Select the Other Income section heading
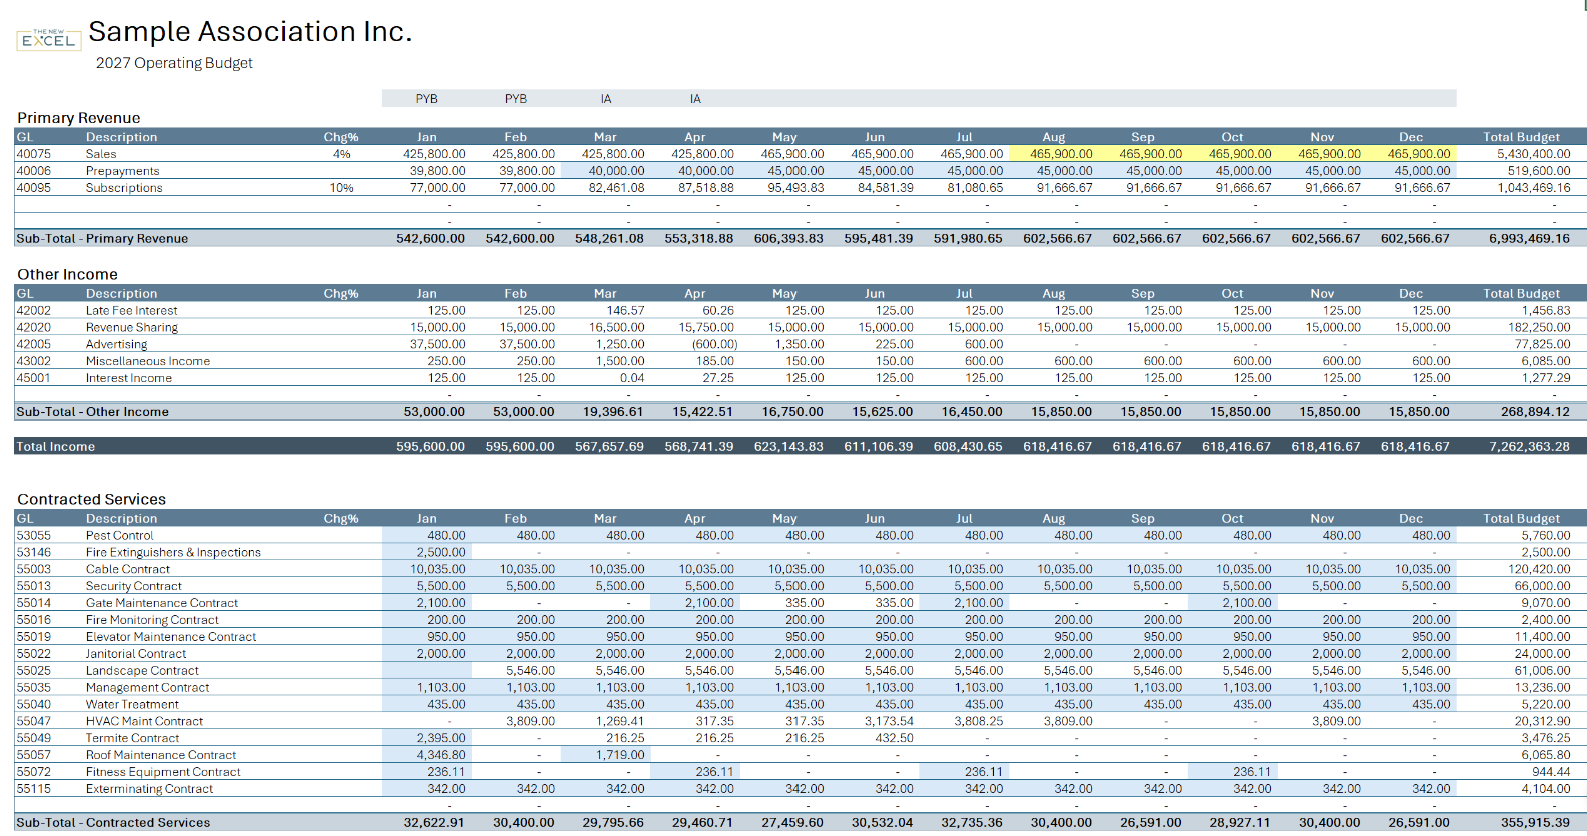The width and height of the screenshot is (1587, 836). (67, 274)
